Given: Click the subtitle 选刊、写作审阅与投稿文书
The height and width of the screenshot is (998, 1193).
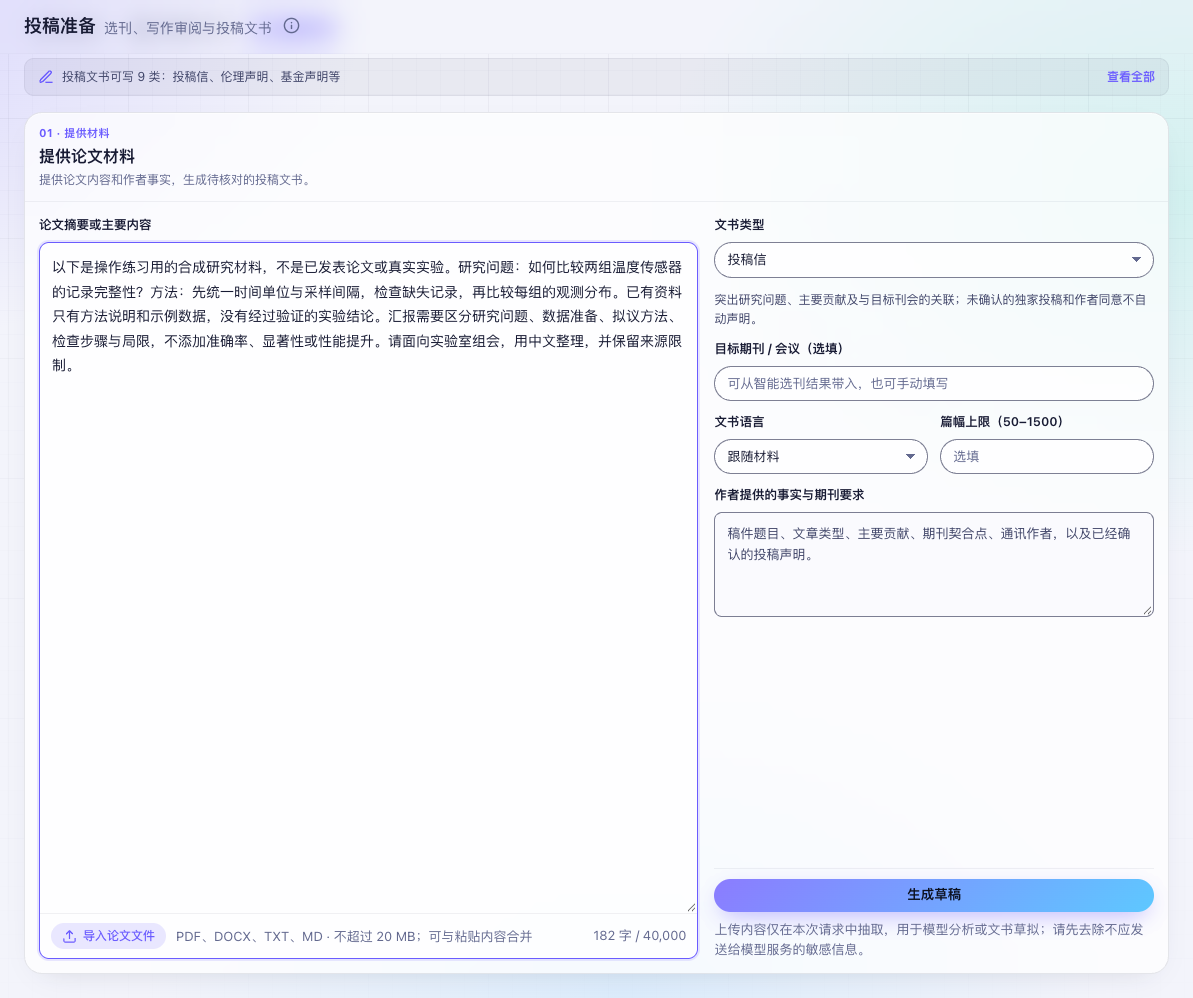Looking at the screenshot, I should click(x=187, y=28).
